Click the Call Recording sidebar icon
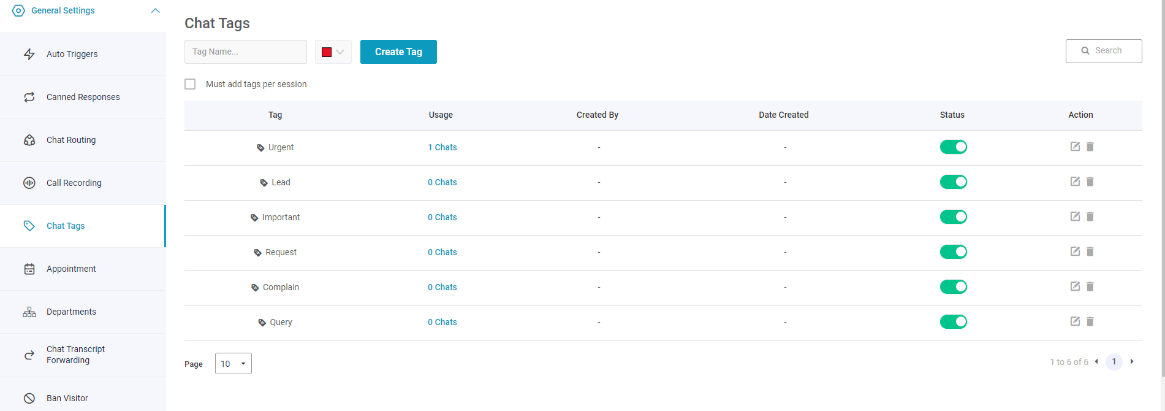 (x=30, y=183)
